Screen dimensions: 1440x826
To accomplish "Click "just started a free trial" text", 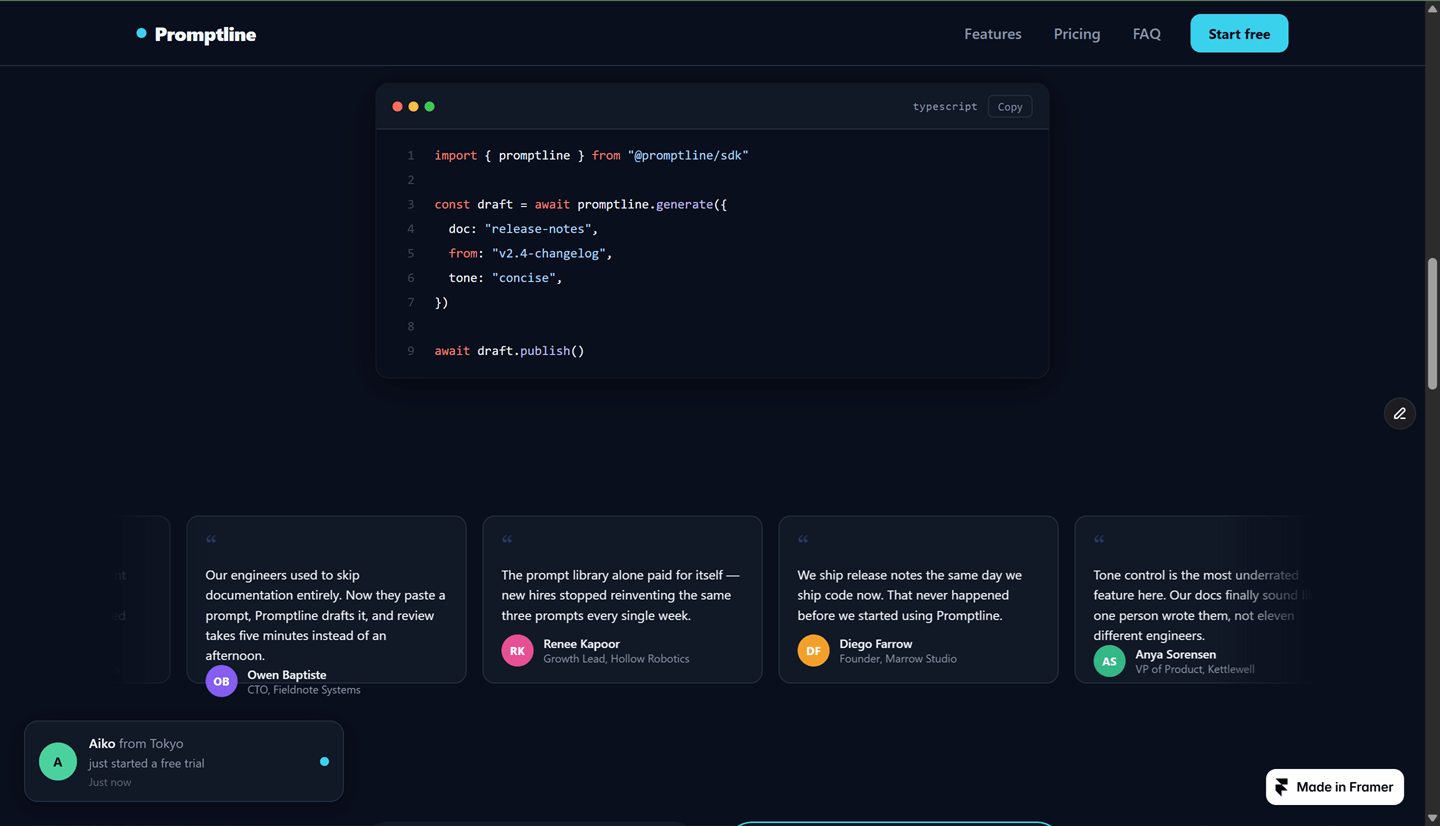I will (x=146, y=763).
